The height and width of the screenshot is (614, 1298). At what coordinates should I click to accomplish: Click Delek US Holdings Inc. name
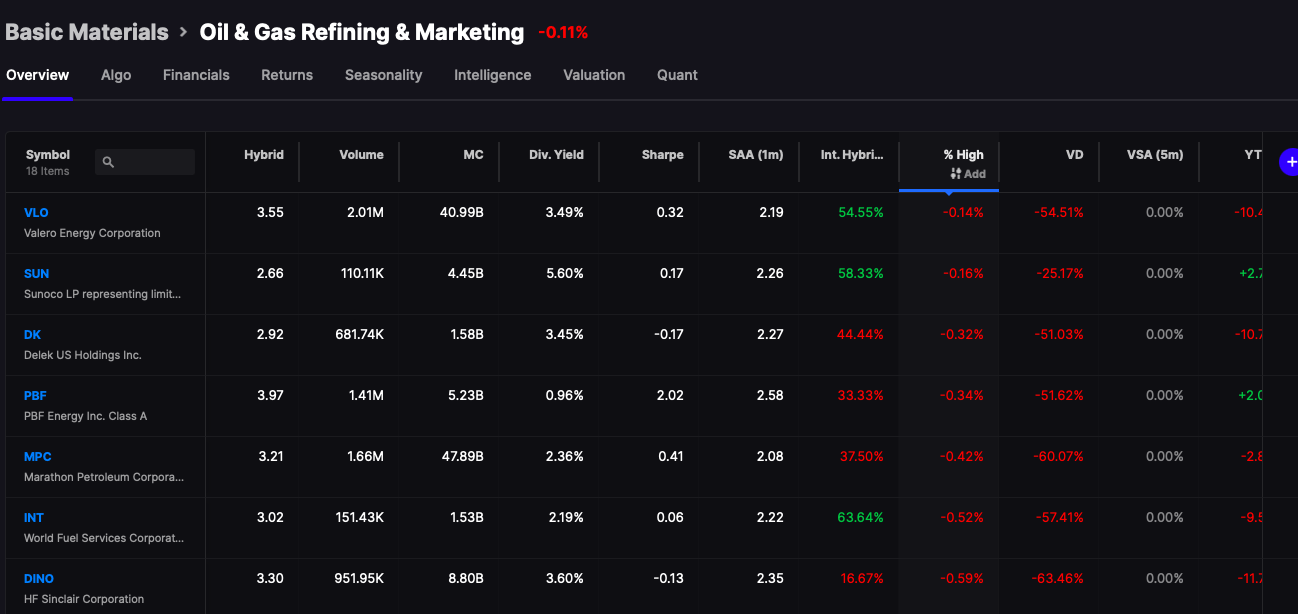[83, 355]
